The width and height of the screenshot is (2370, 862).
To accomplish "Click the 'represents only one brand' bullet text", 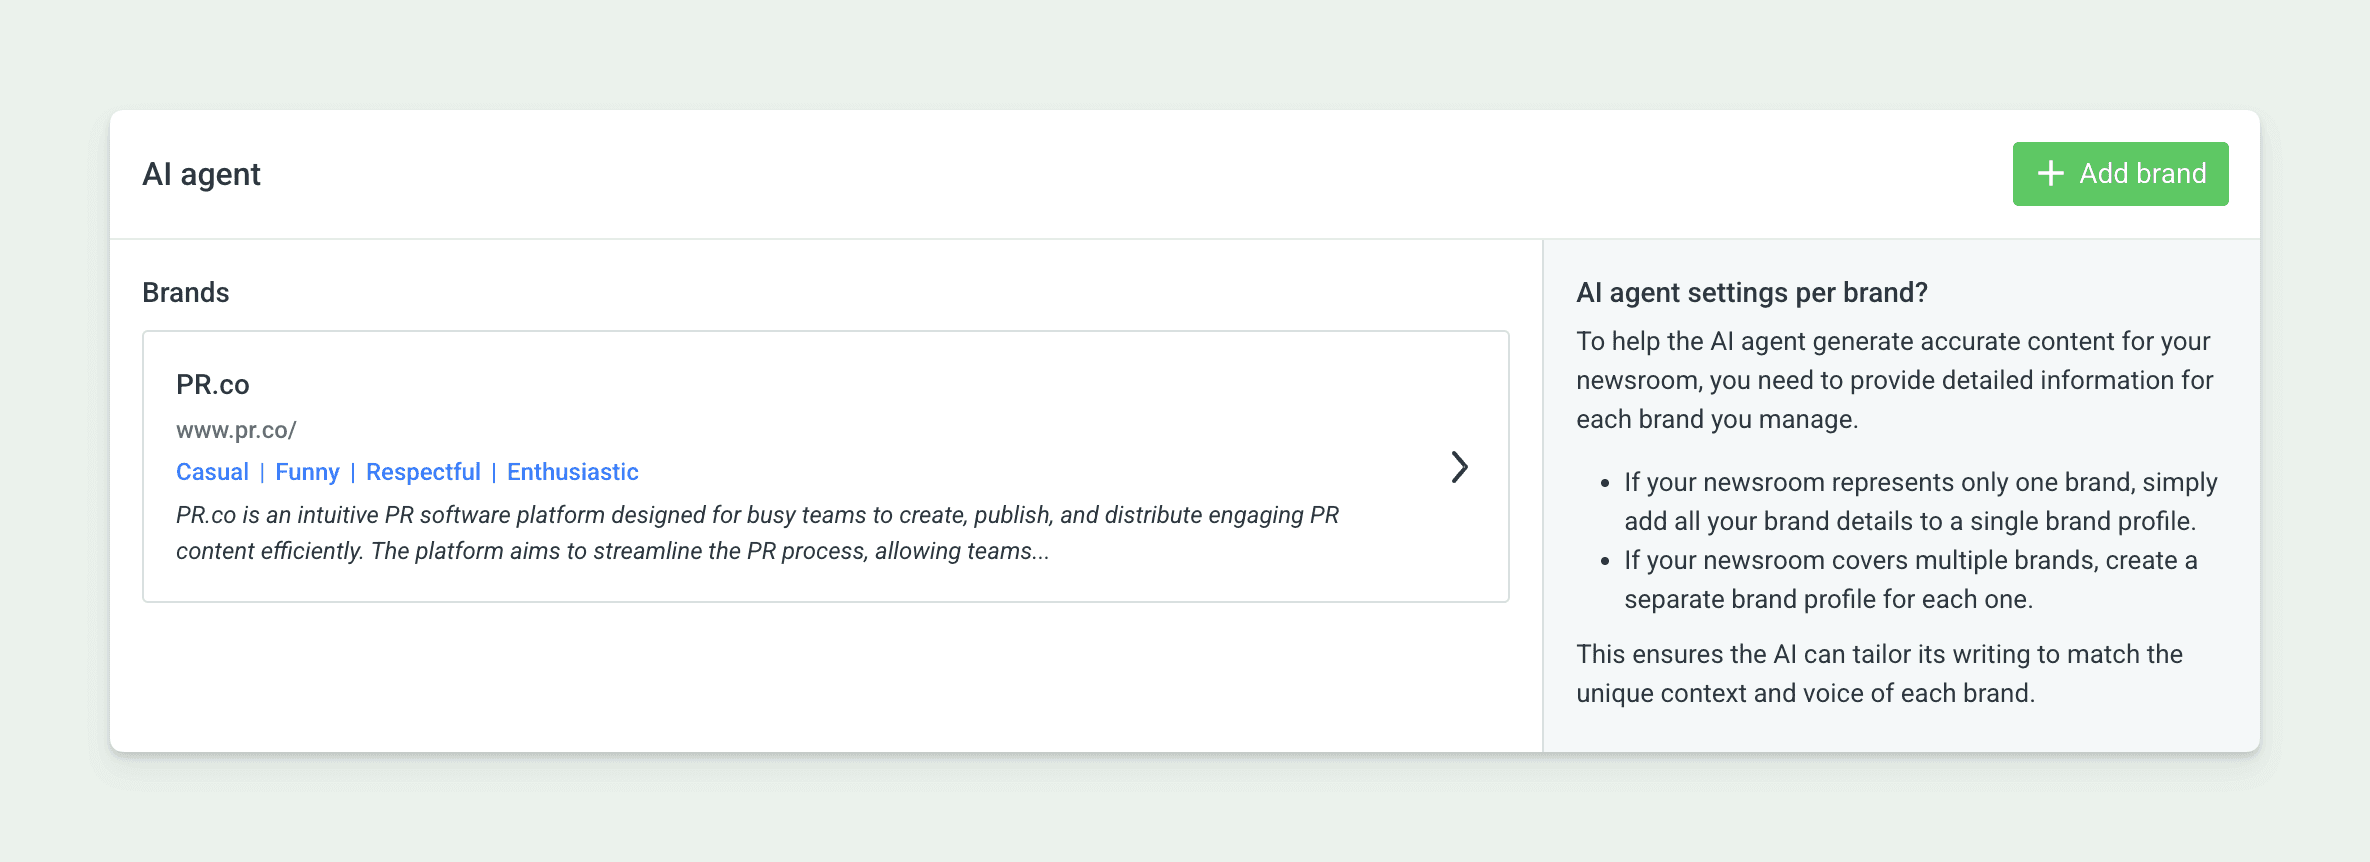I will coord(1920,501).
